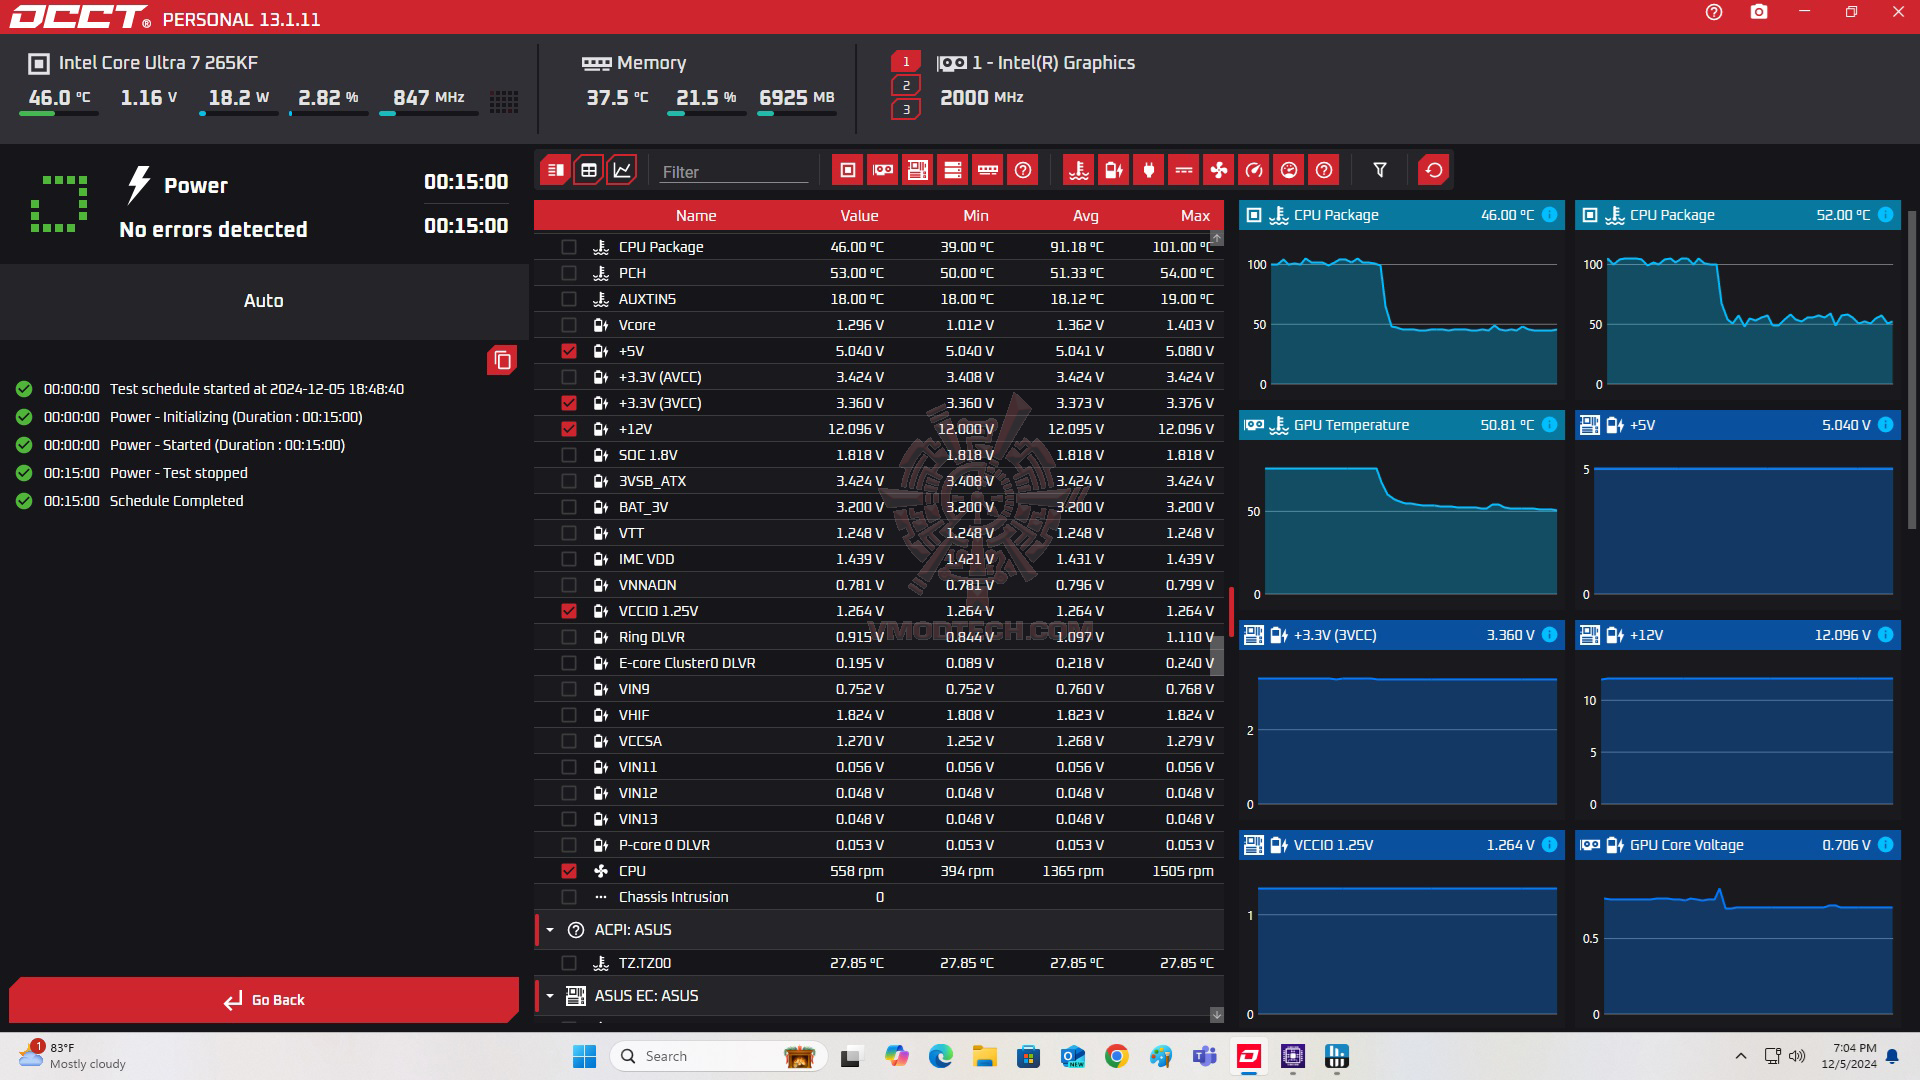
Task: Click the sensor Filter text field
Action: tap(733, 172)
